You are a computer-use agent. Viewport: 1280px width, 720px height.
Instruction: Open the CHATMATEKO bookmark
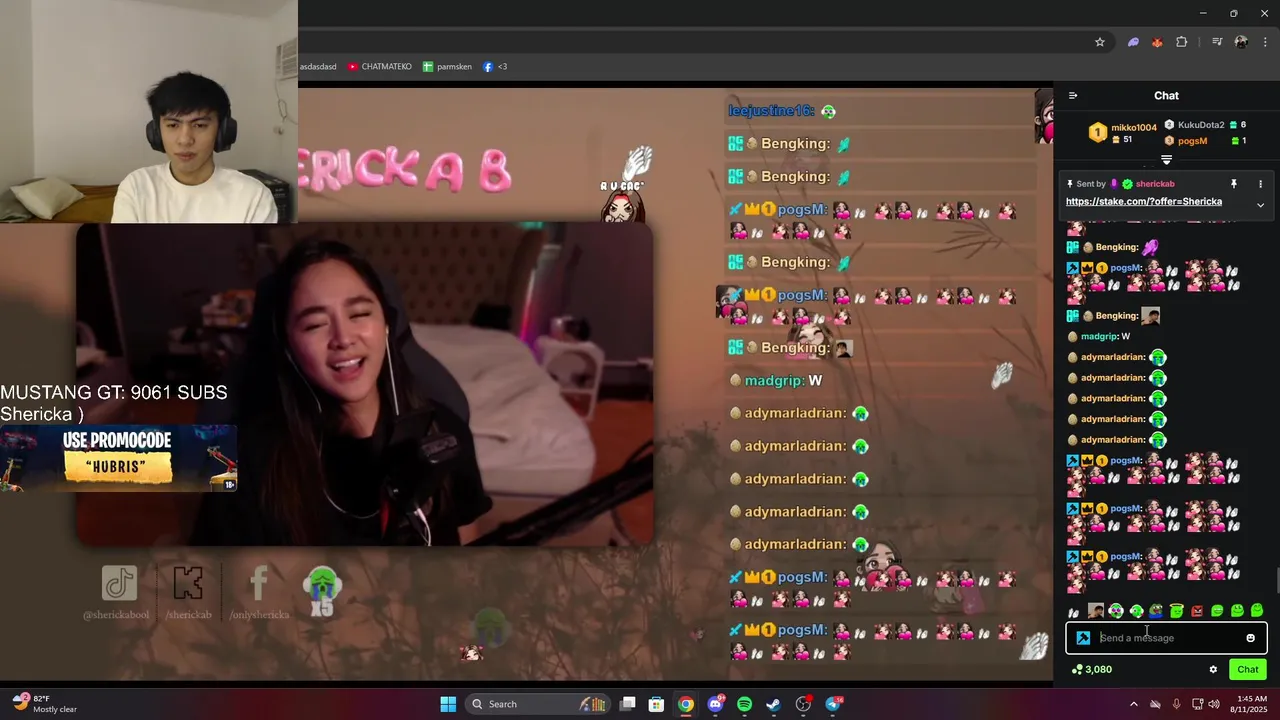click(x=380, y=66)
